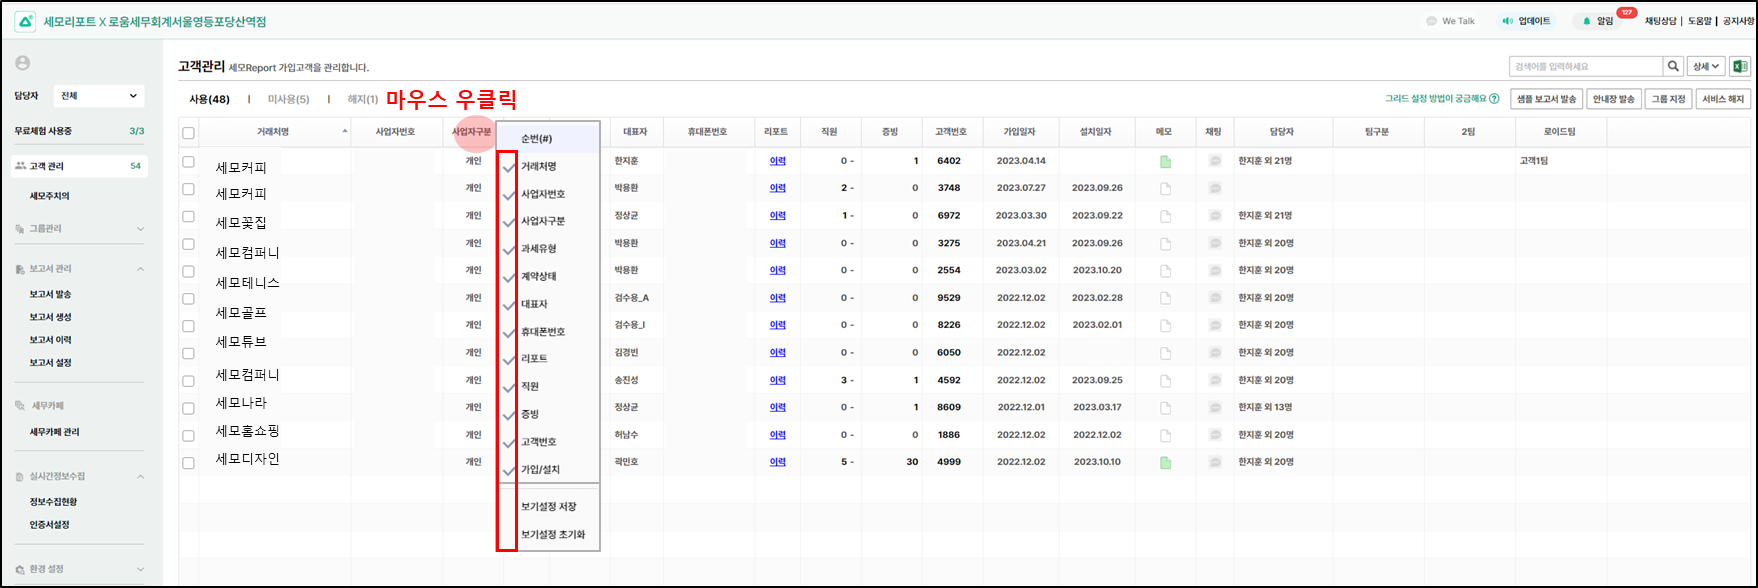Click the magnifier search icon

pyautogui.click(x=1673, y=67)
